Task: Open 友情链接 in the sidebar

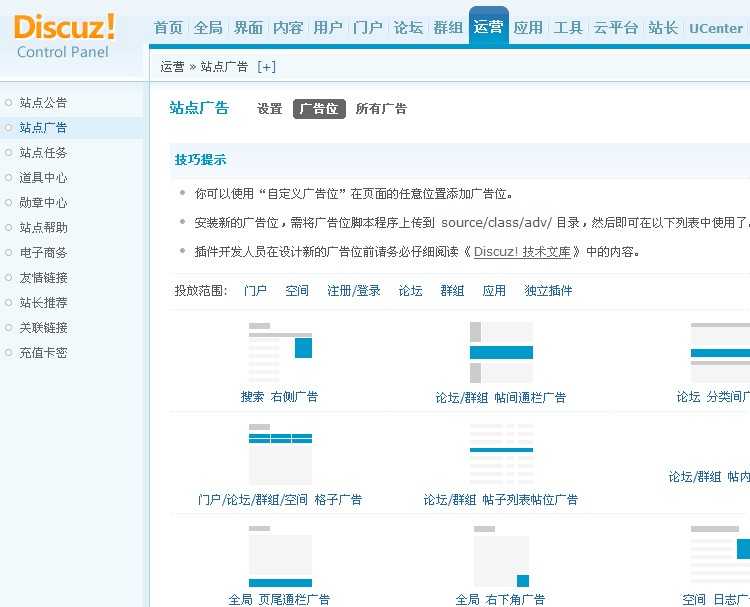Action: click(x=43, y=278)
